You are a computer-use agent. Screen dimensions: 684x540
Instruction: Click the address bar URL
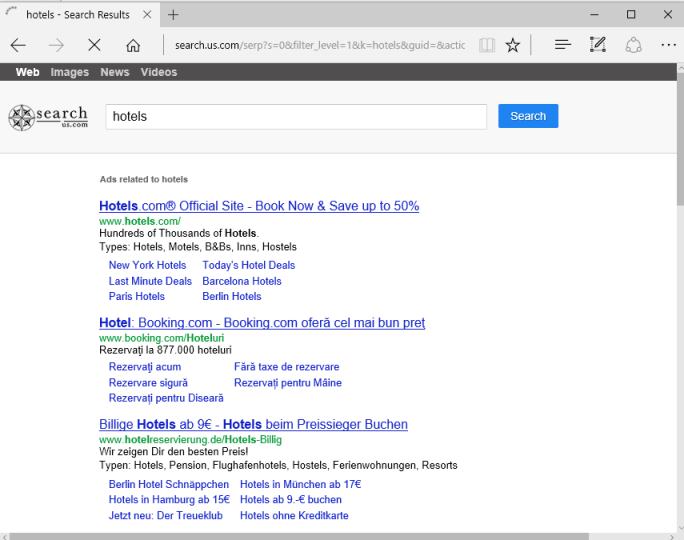click(320, 45)
